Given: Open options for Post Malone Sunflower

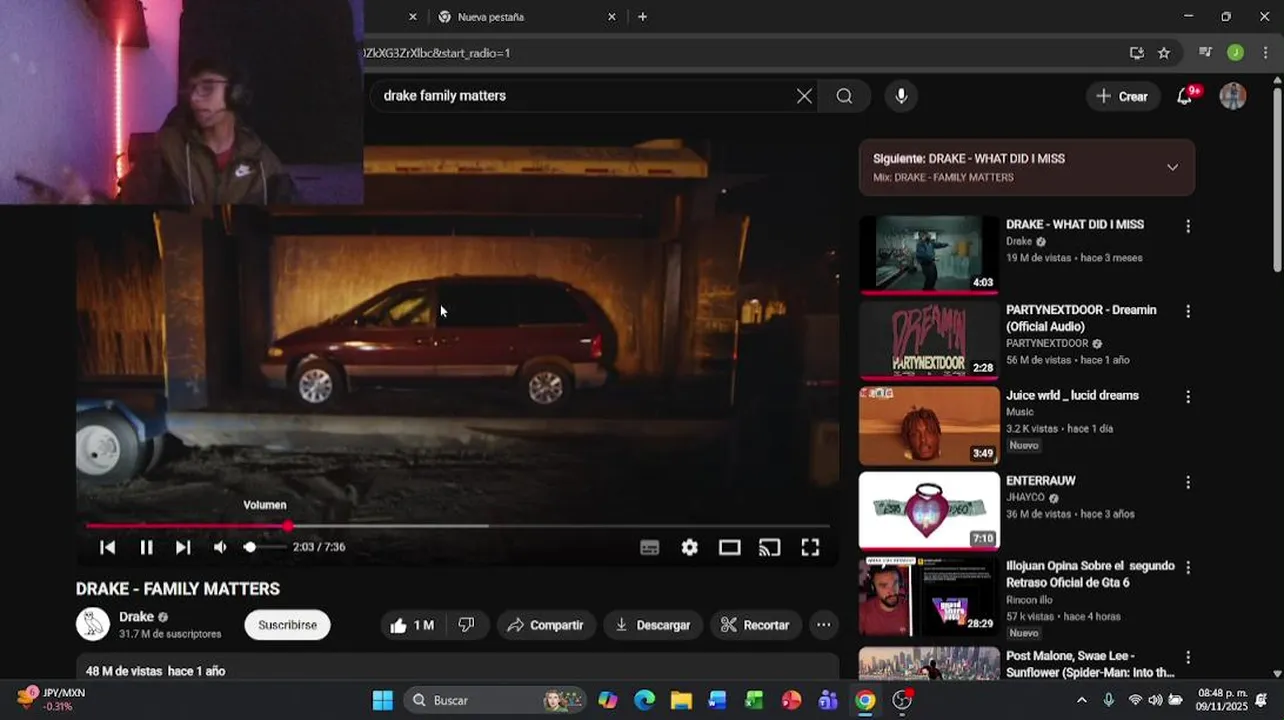Looking at the screenshot, I should [1188, 658].
